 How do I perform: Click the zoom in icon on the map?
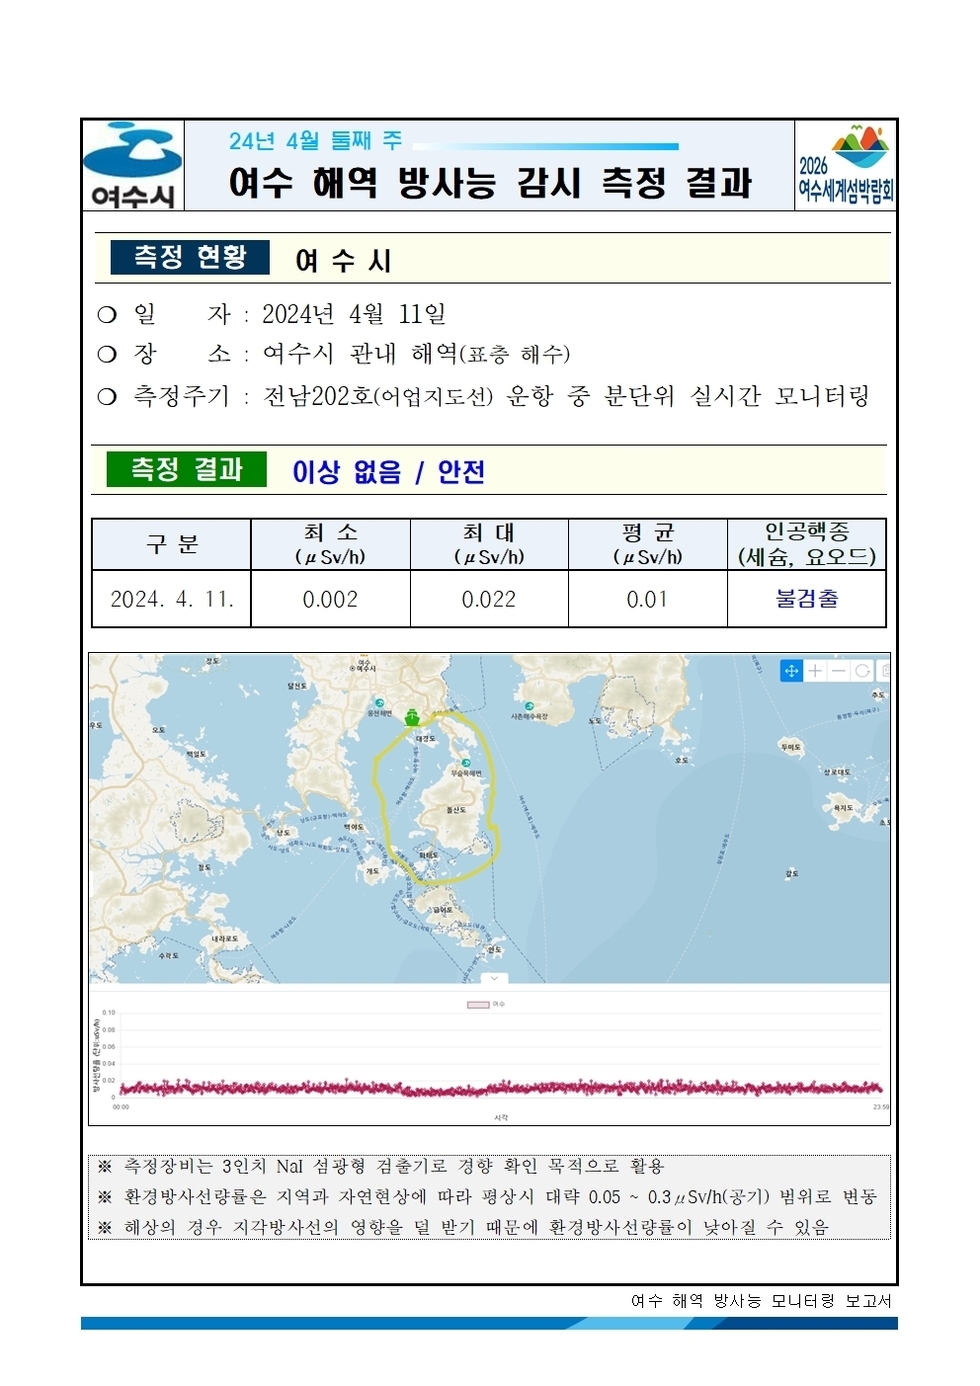[x=814, y=670]
